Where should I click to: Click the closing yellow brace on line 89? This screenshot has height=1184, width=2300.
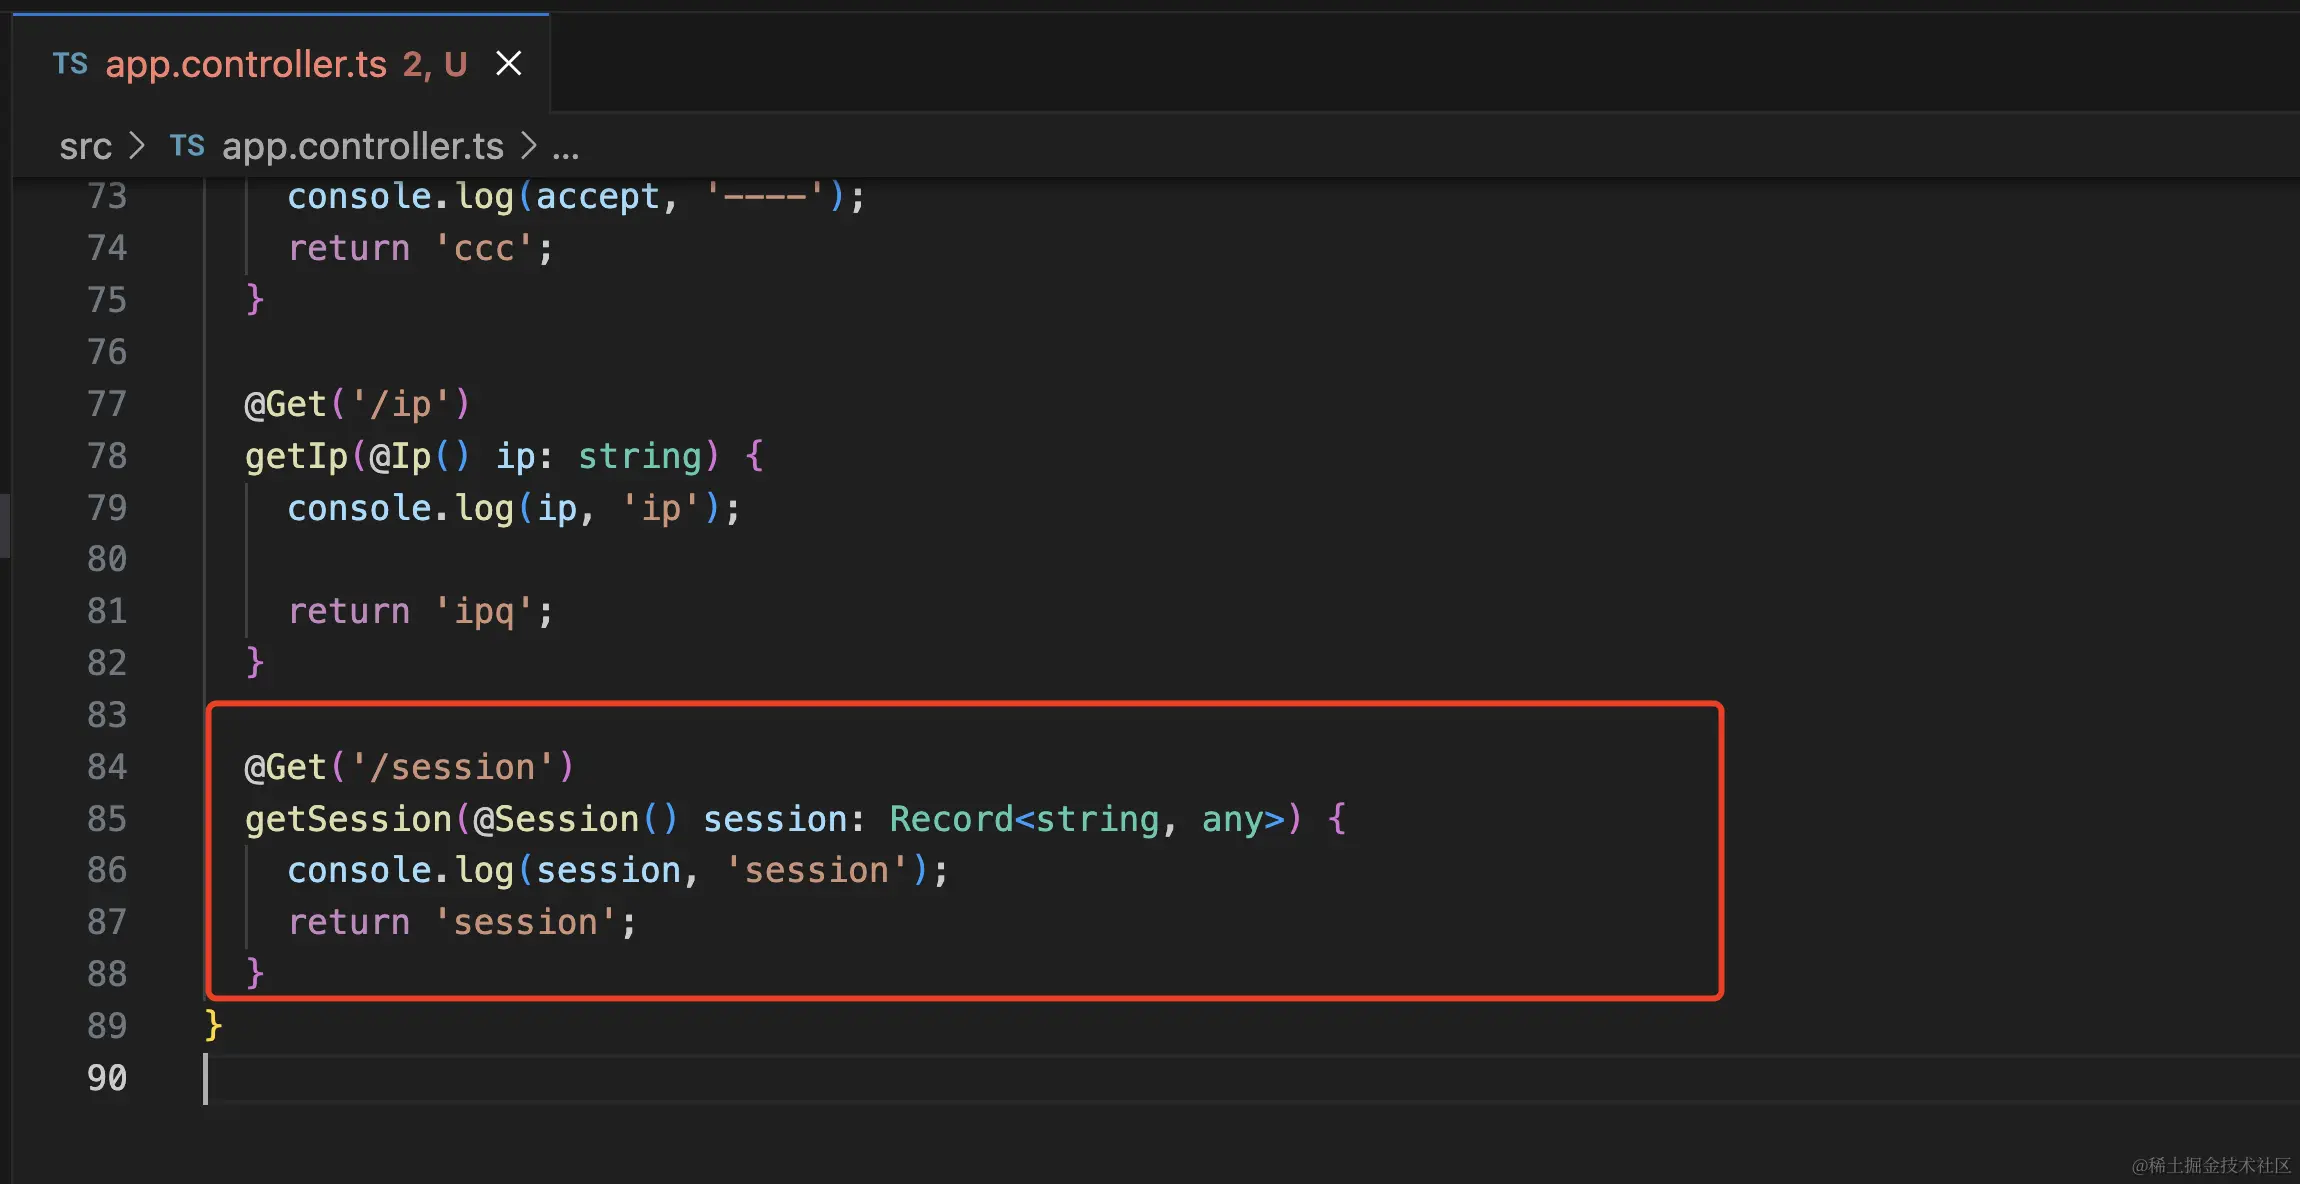pos(213,1025)
